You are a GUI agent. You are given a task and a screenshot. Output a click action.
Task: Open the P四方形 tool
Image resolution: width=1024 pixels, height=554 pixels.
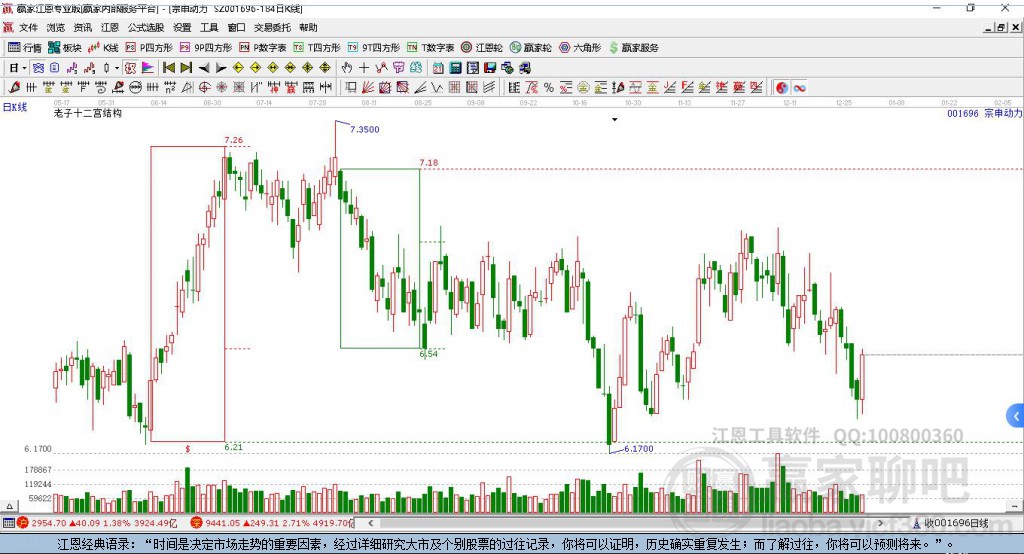(x=149, y=48)
